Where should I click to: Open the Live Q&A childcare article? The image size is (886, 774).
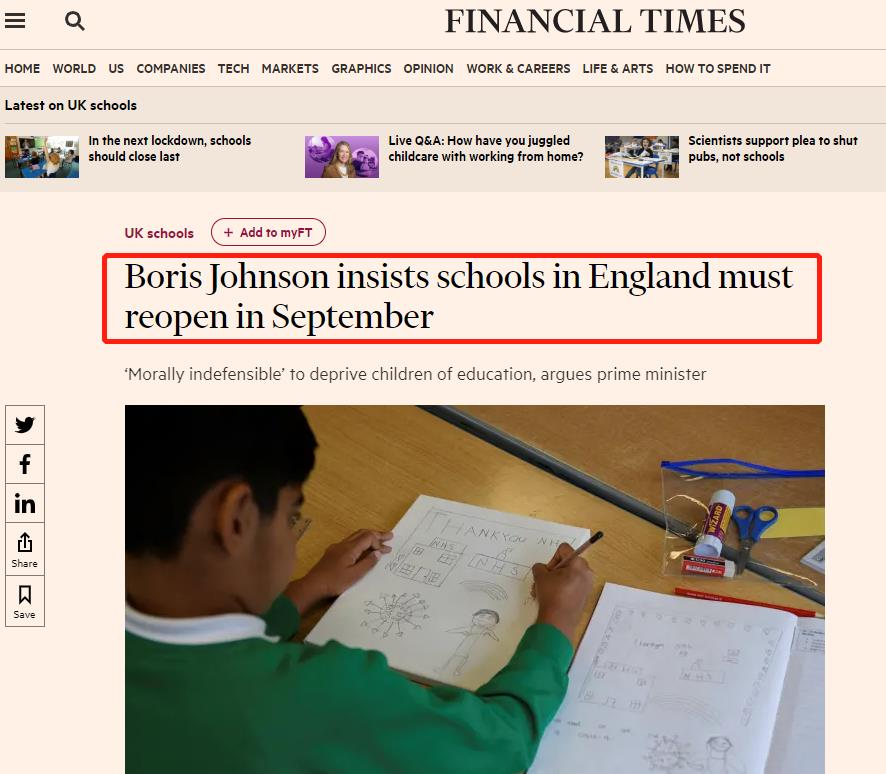pos(485,149)
